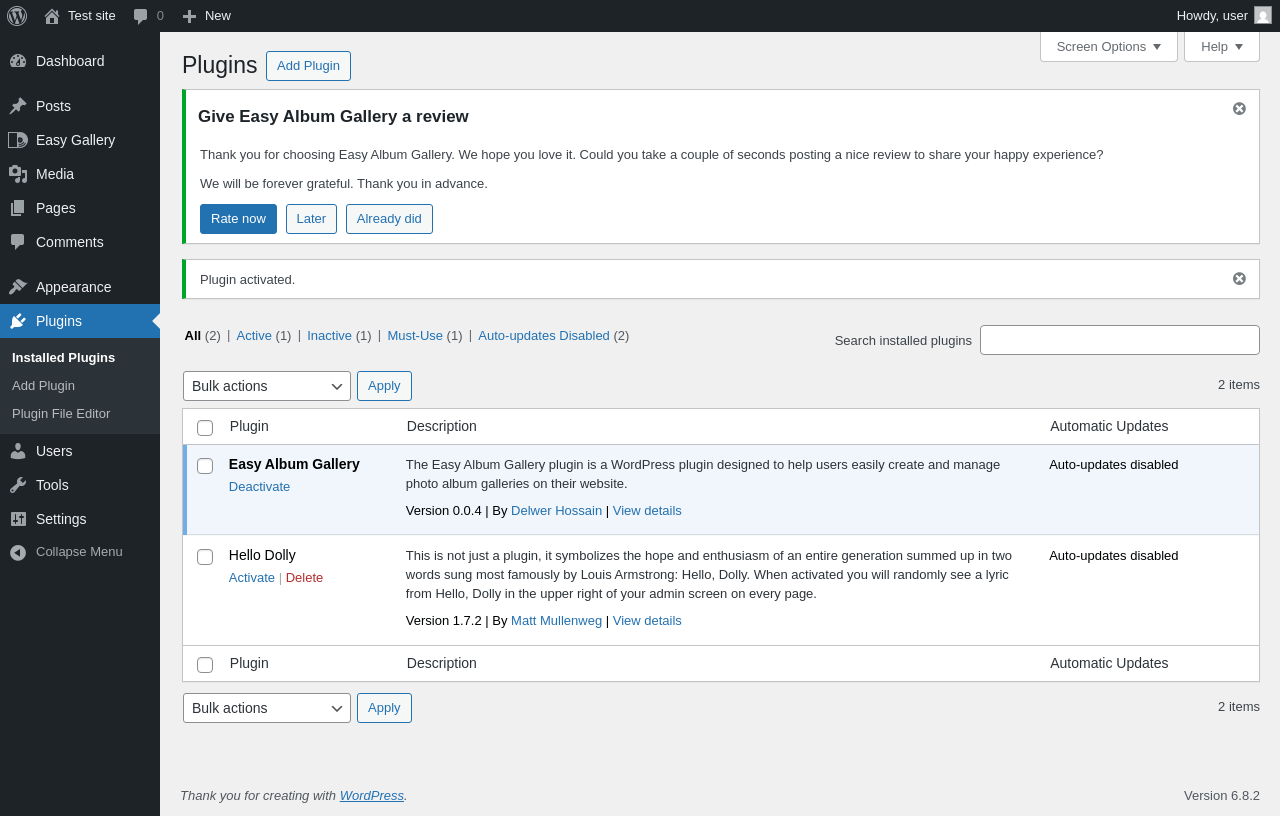Deactivate the Easy Album Gallery plugin
The width and height of the screenshot is (1280, 816).
pyautogui.click(x=259, y=486)
